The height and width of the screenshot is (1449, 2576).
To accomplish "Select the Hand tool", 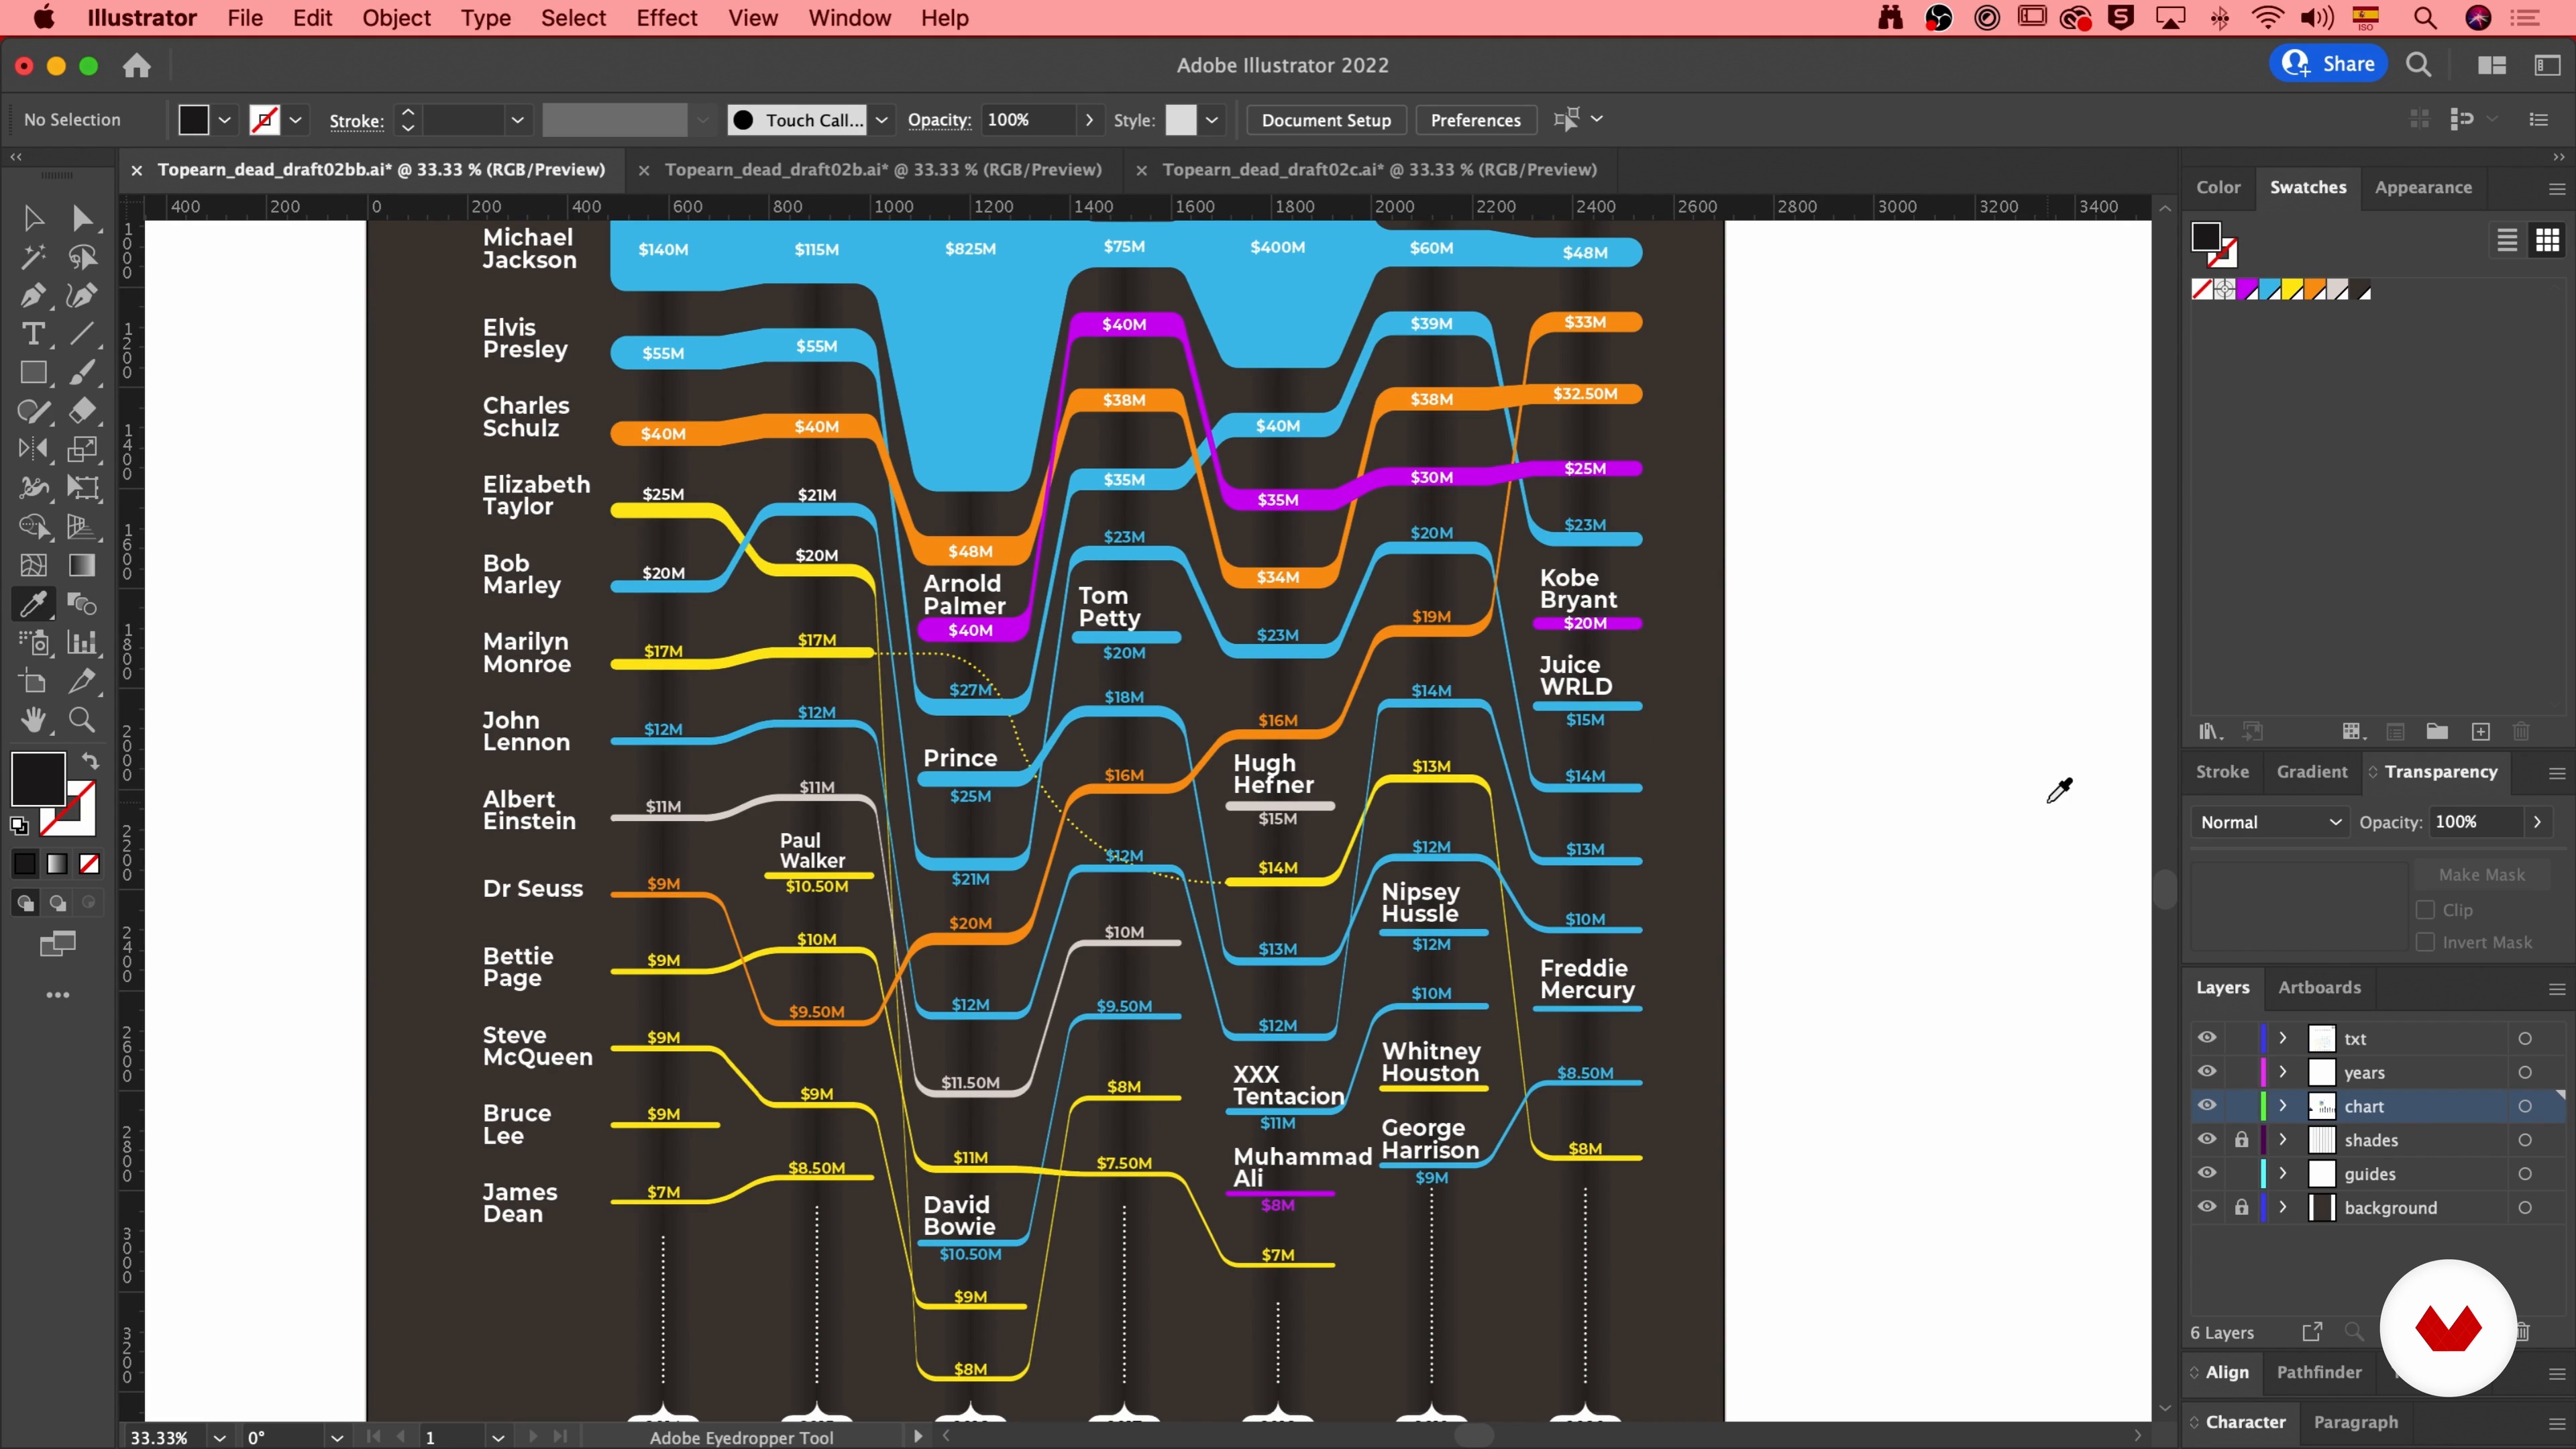I will (33, 720).
